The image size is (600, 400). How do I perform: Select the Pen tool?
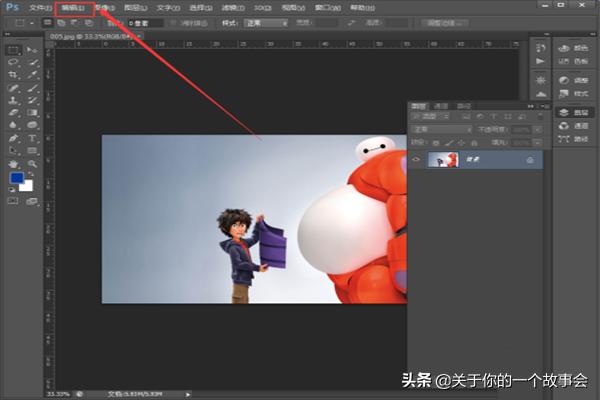tap(13, 138)
